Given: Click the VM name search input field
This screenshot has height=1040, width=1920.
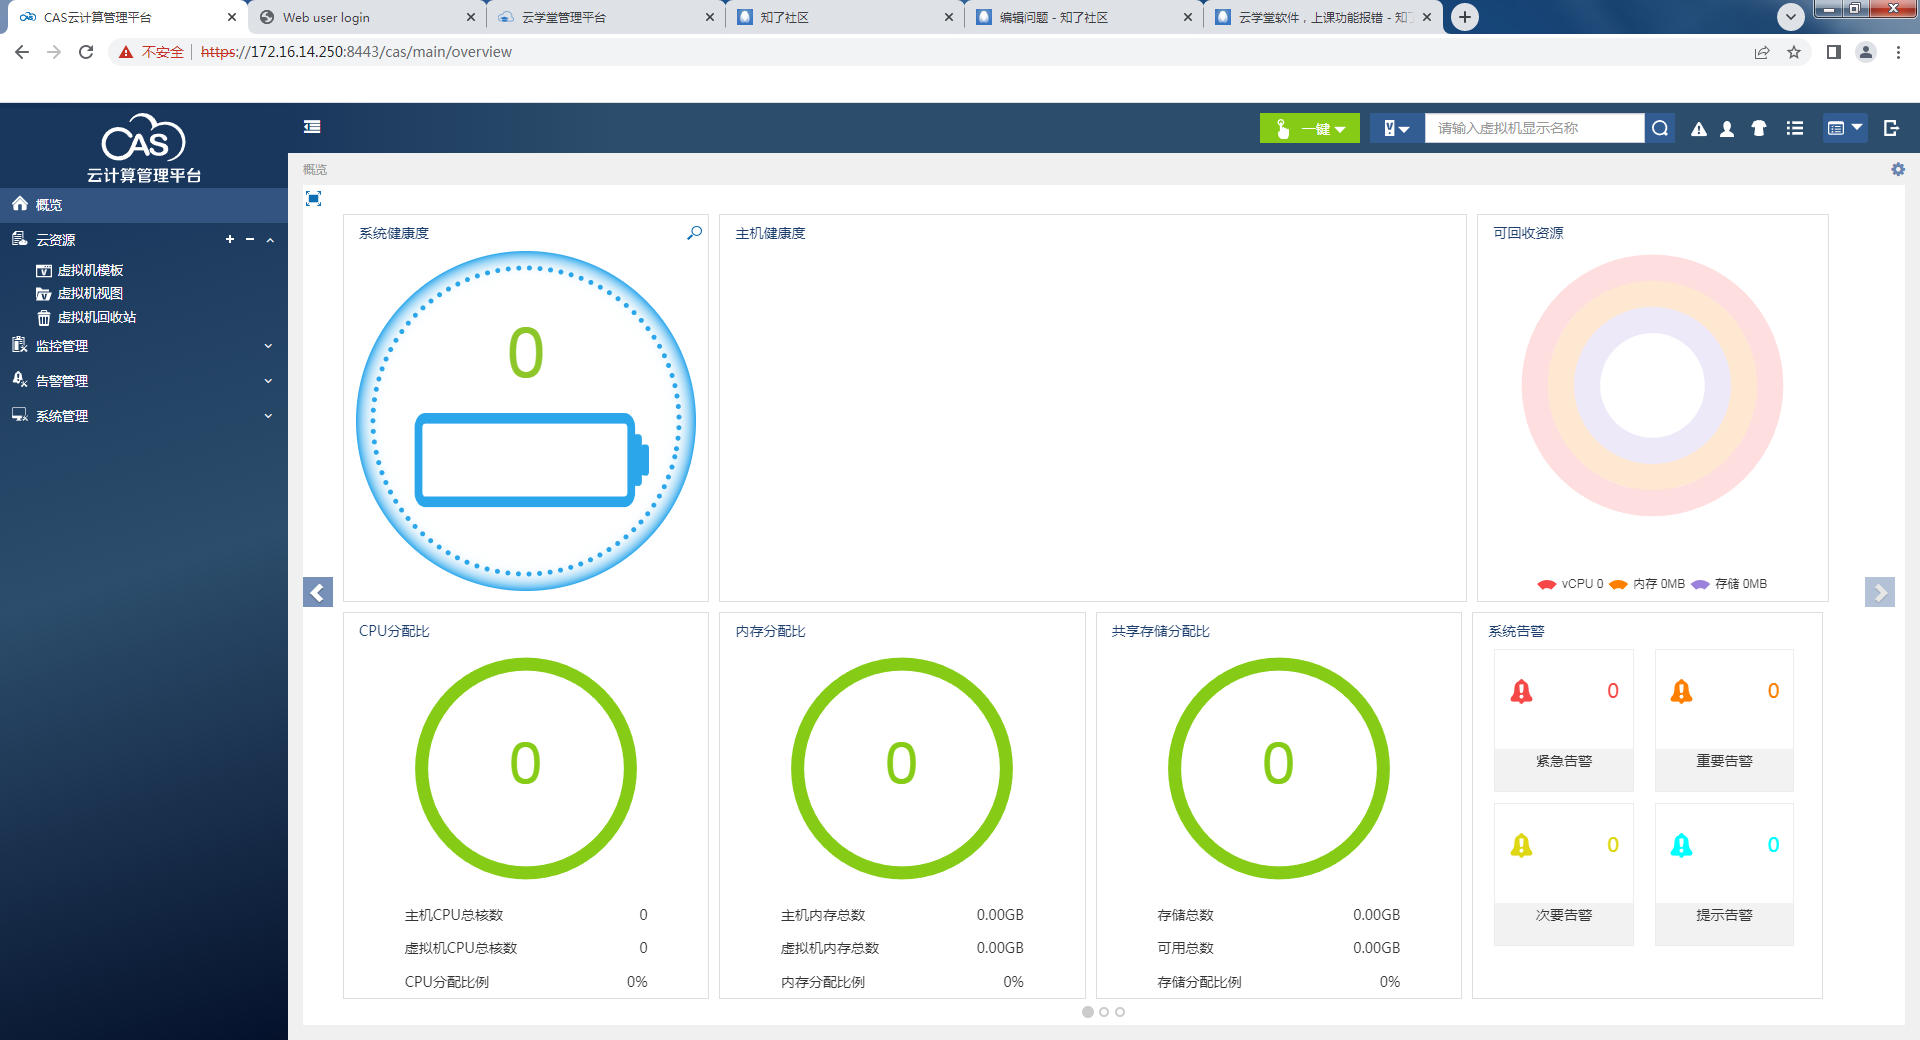Looking at the screenshot, I should coord(1533,128).
